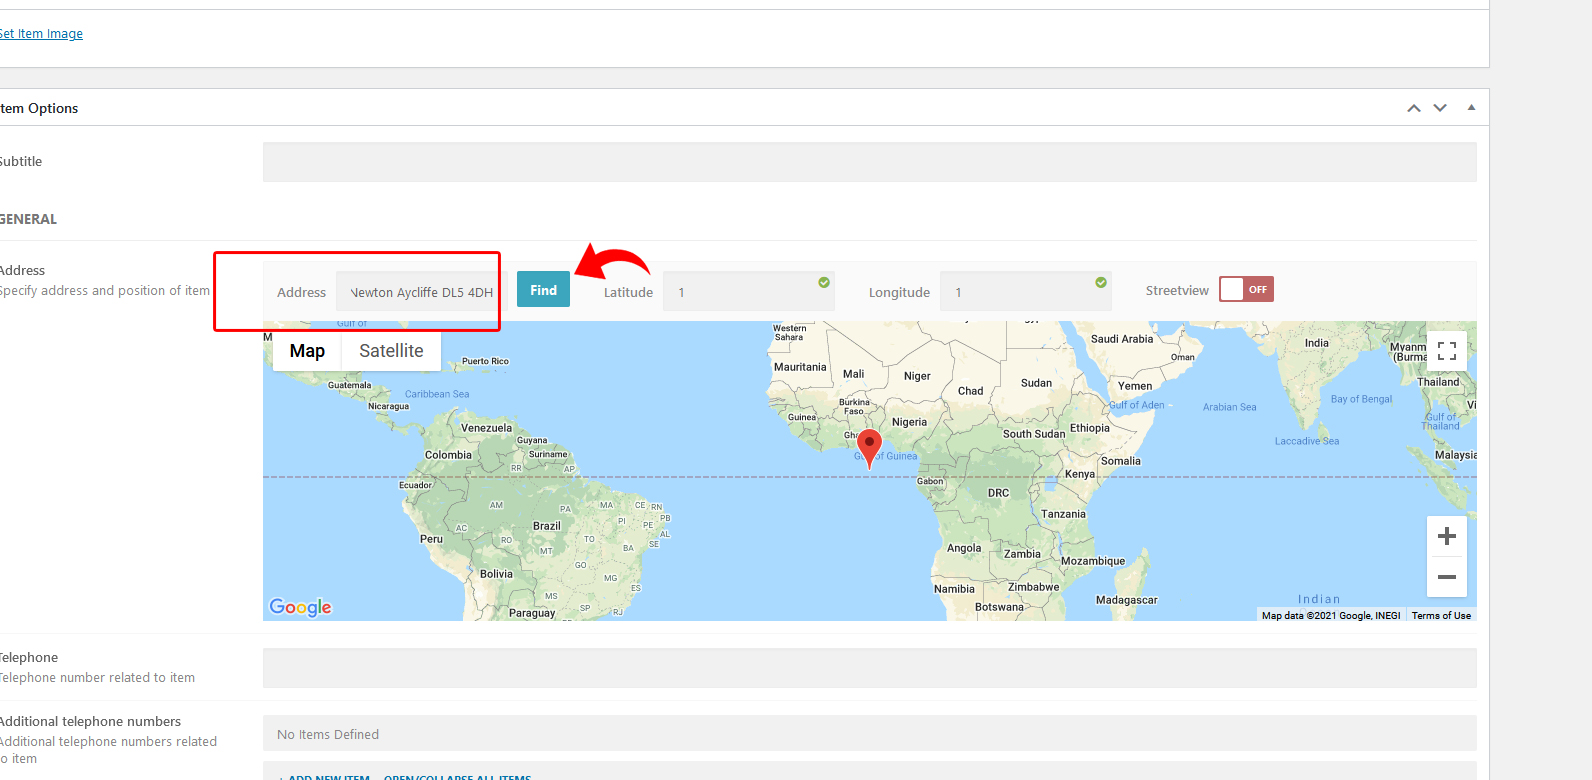Screen dimensions: 1592x780
Task: Toggle fullscreen map view
Action: pos(1446,351)
